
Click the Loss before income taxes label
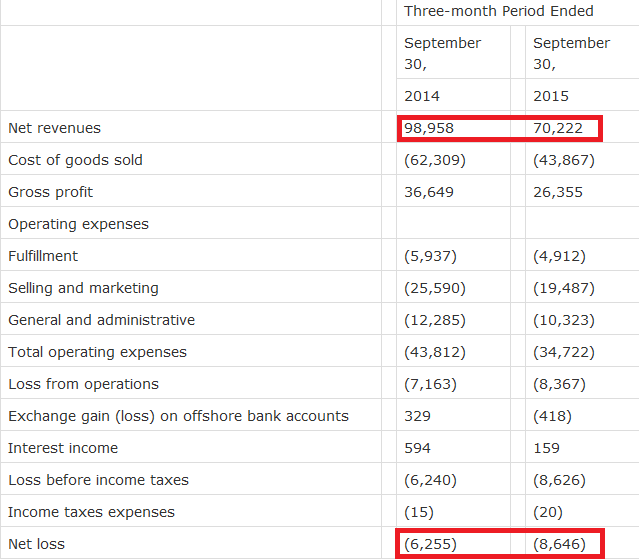98,480
